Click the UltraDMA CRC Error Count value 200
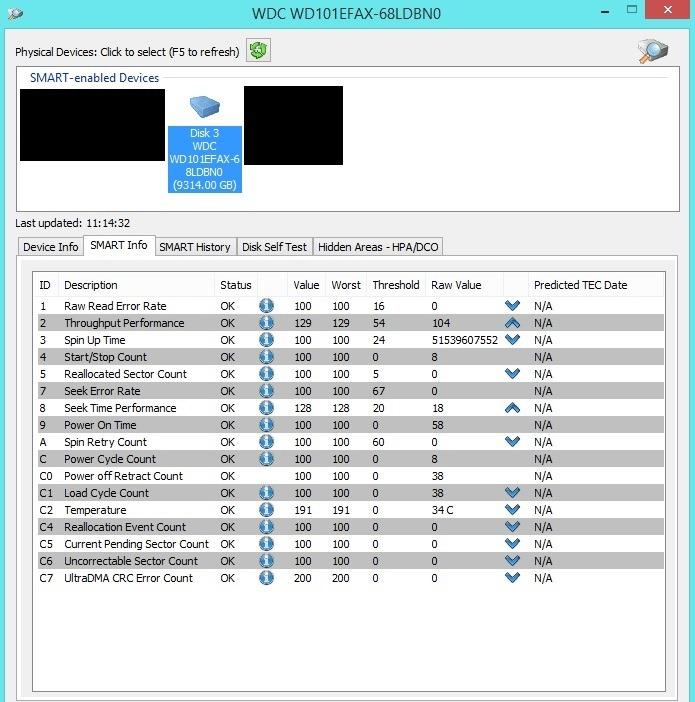This screenshot has width=695, height=702. pyautogui.click(x=303, y=578)
